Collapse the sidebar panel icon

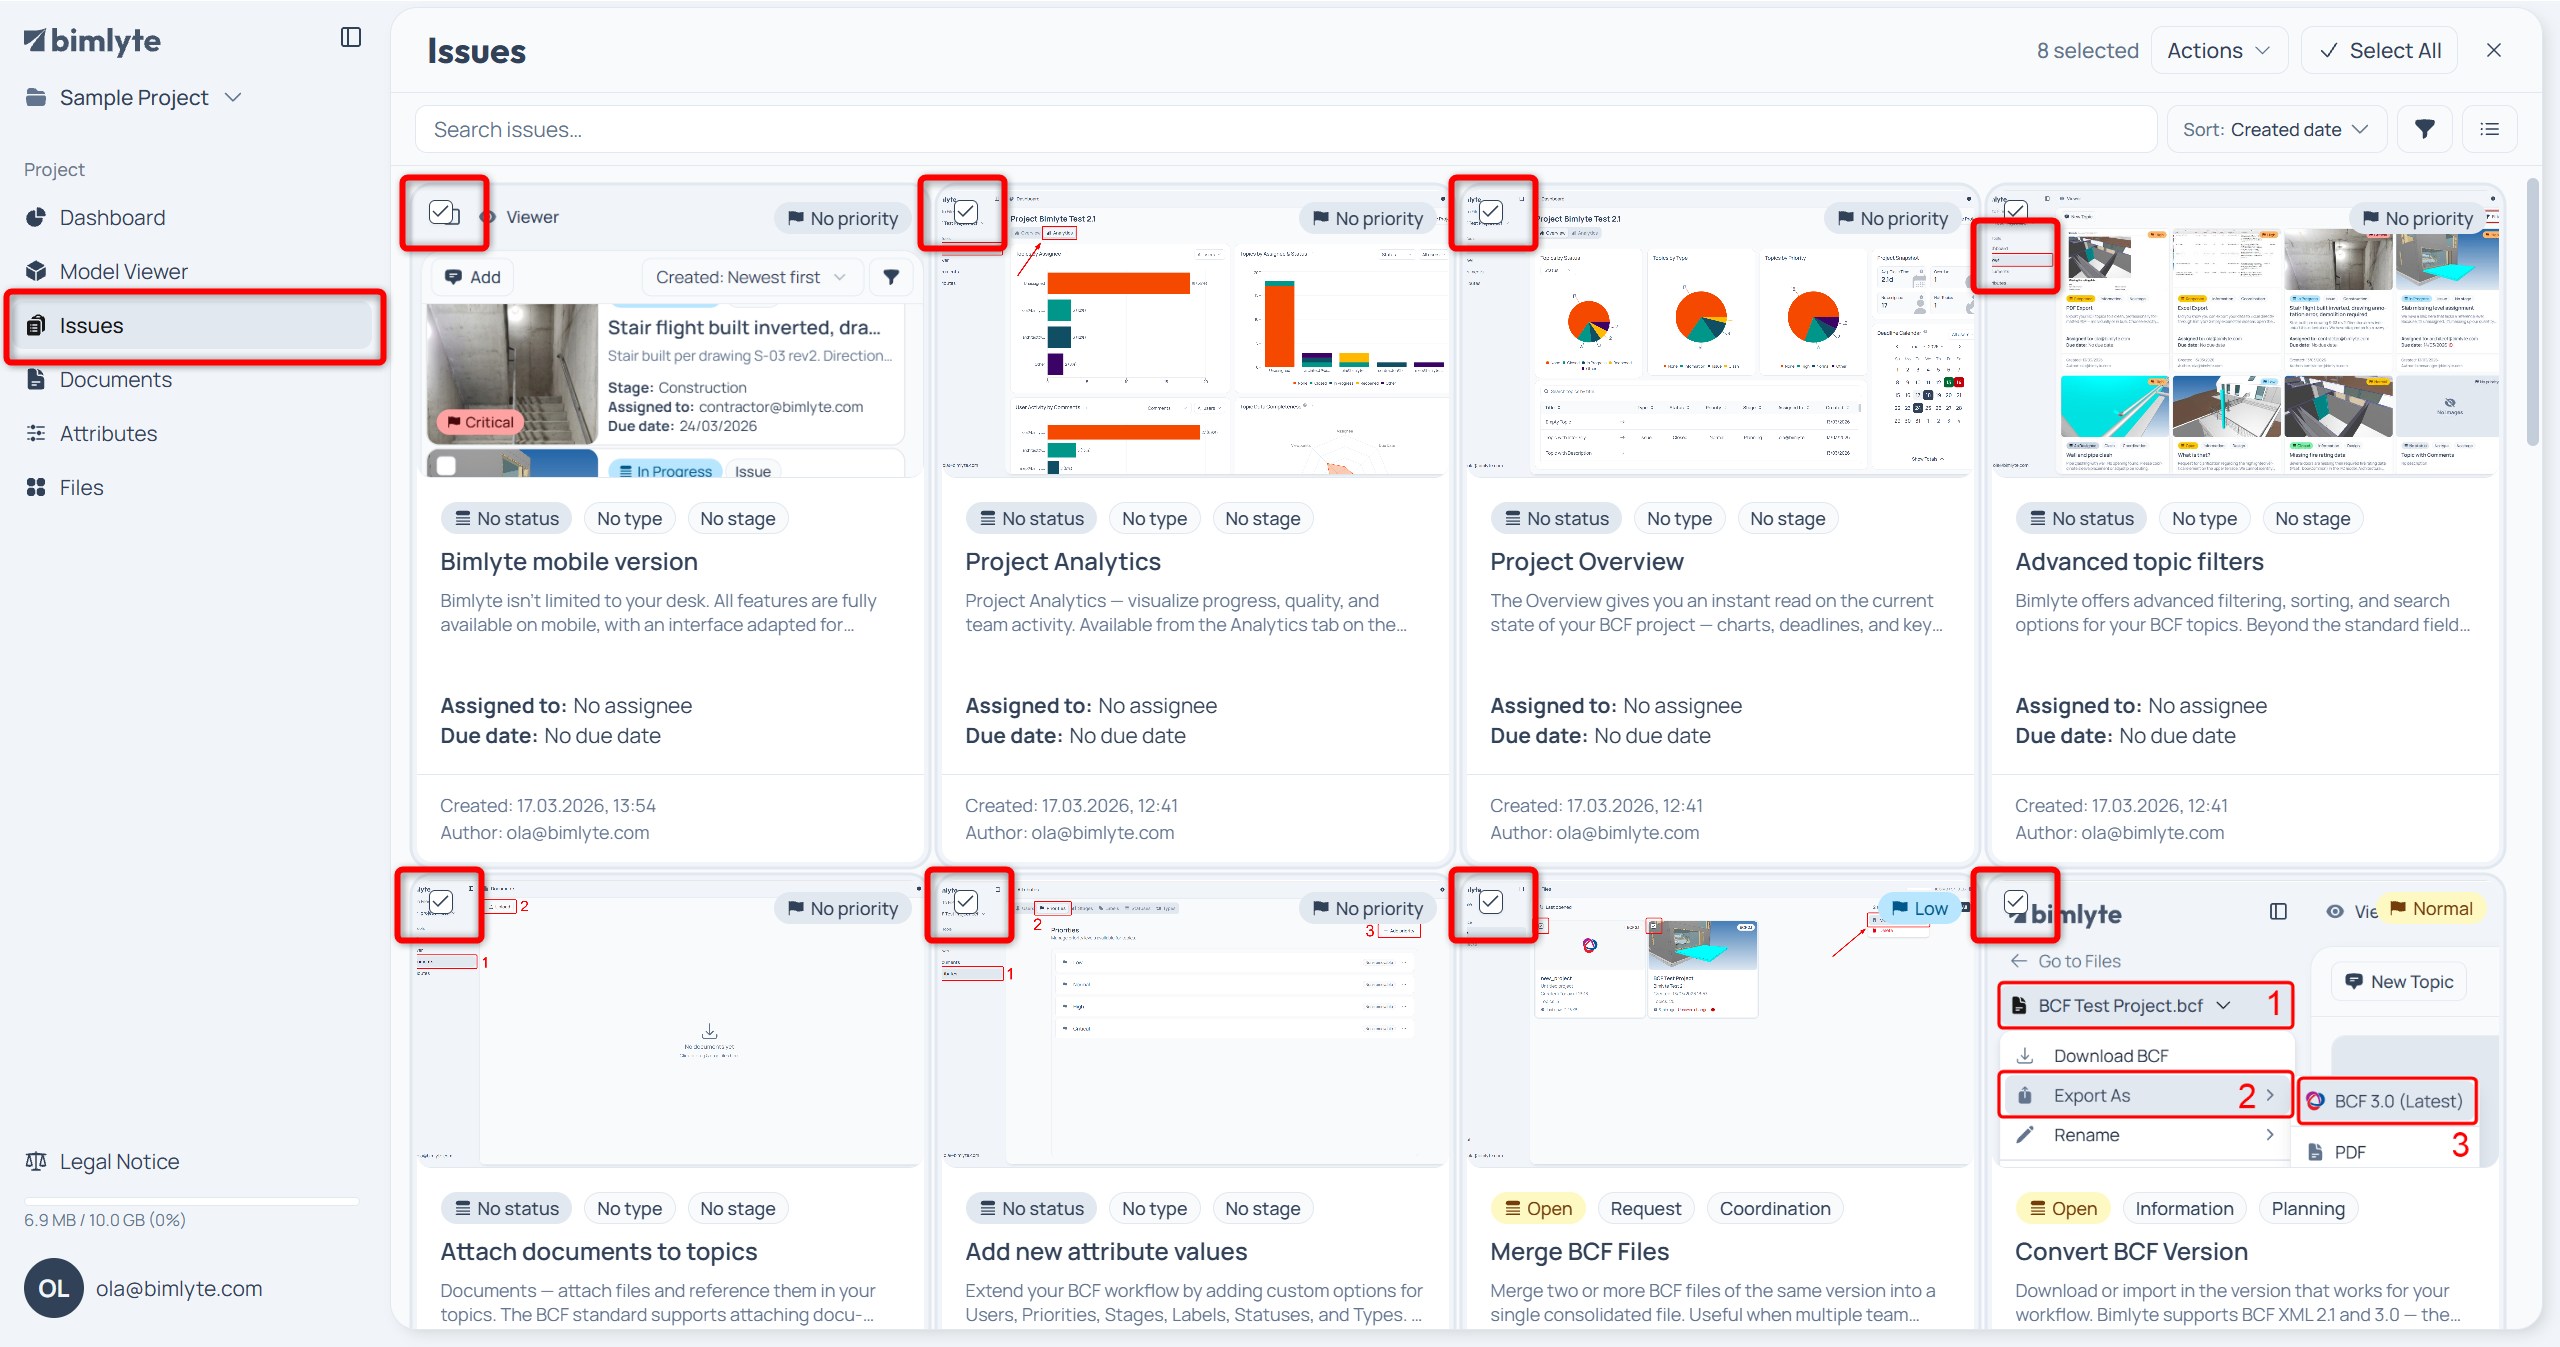351,38
